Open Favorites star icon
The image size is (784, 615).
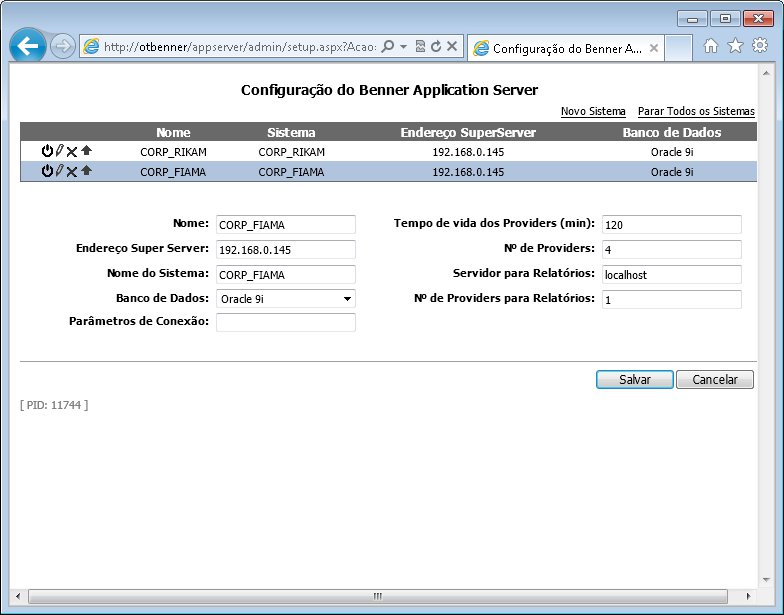coord(736,46)
